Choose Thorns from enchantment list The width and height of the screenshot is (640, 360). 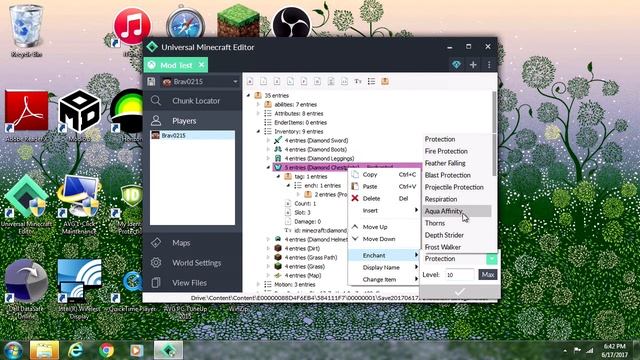click(456, 223)
